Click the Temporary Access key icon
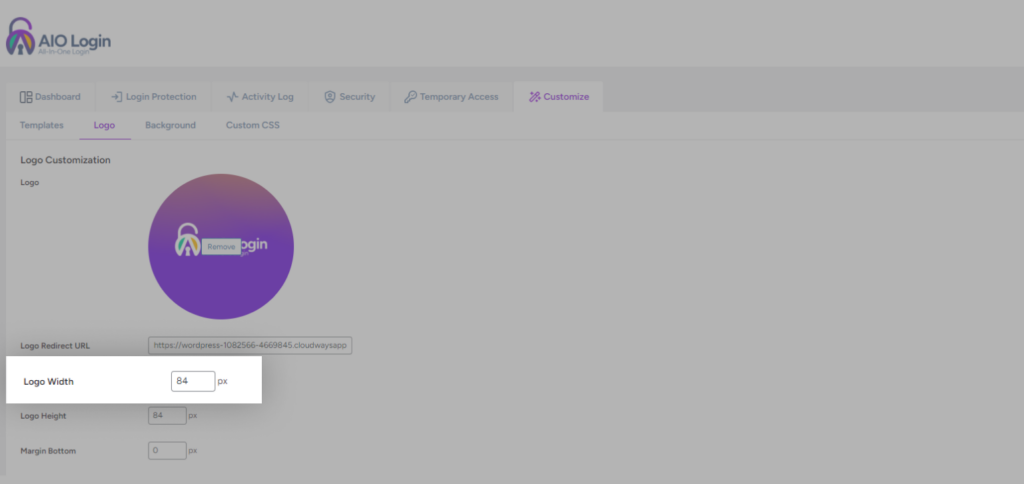 (x=410, y=97)
